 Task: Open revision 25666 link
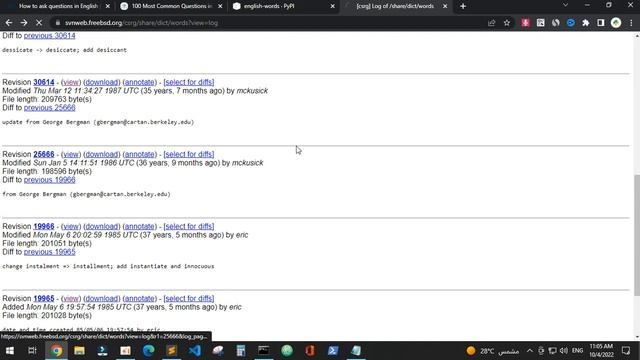[44, 154]
